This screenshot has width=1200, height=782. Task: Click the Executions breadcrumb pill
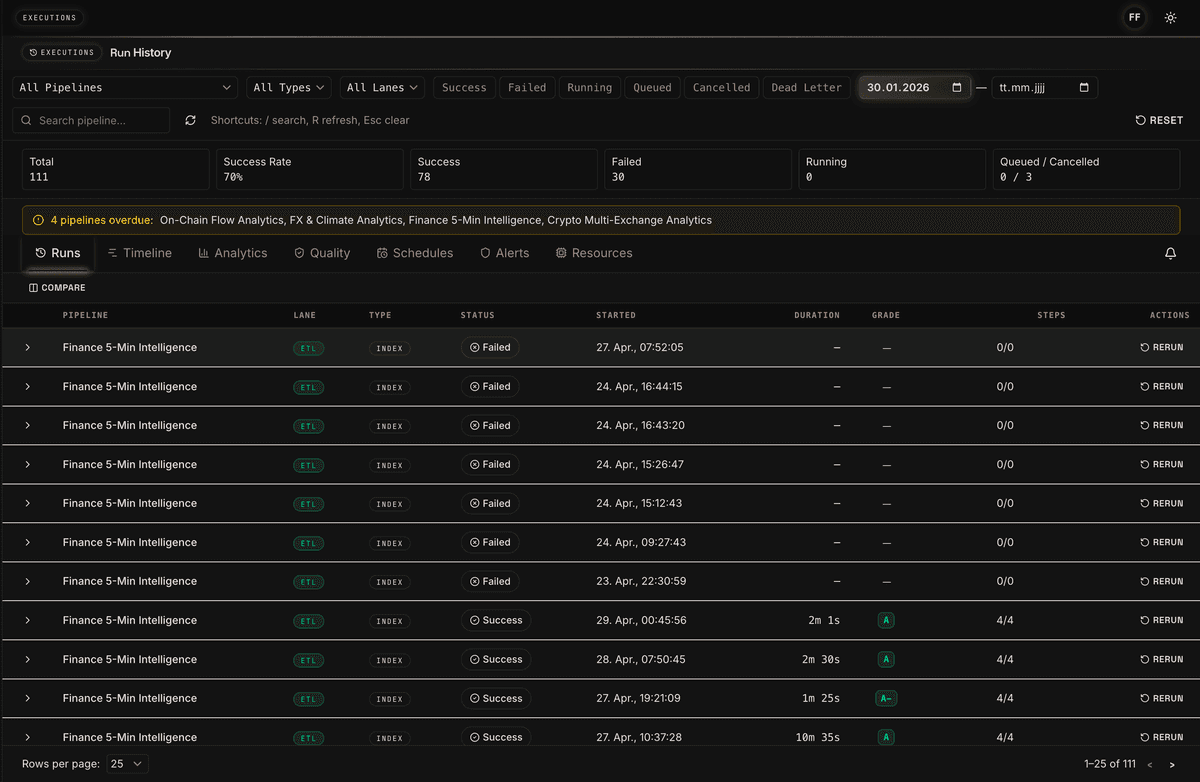click(62, 52)
